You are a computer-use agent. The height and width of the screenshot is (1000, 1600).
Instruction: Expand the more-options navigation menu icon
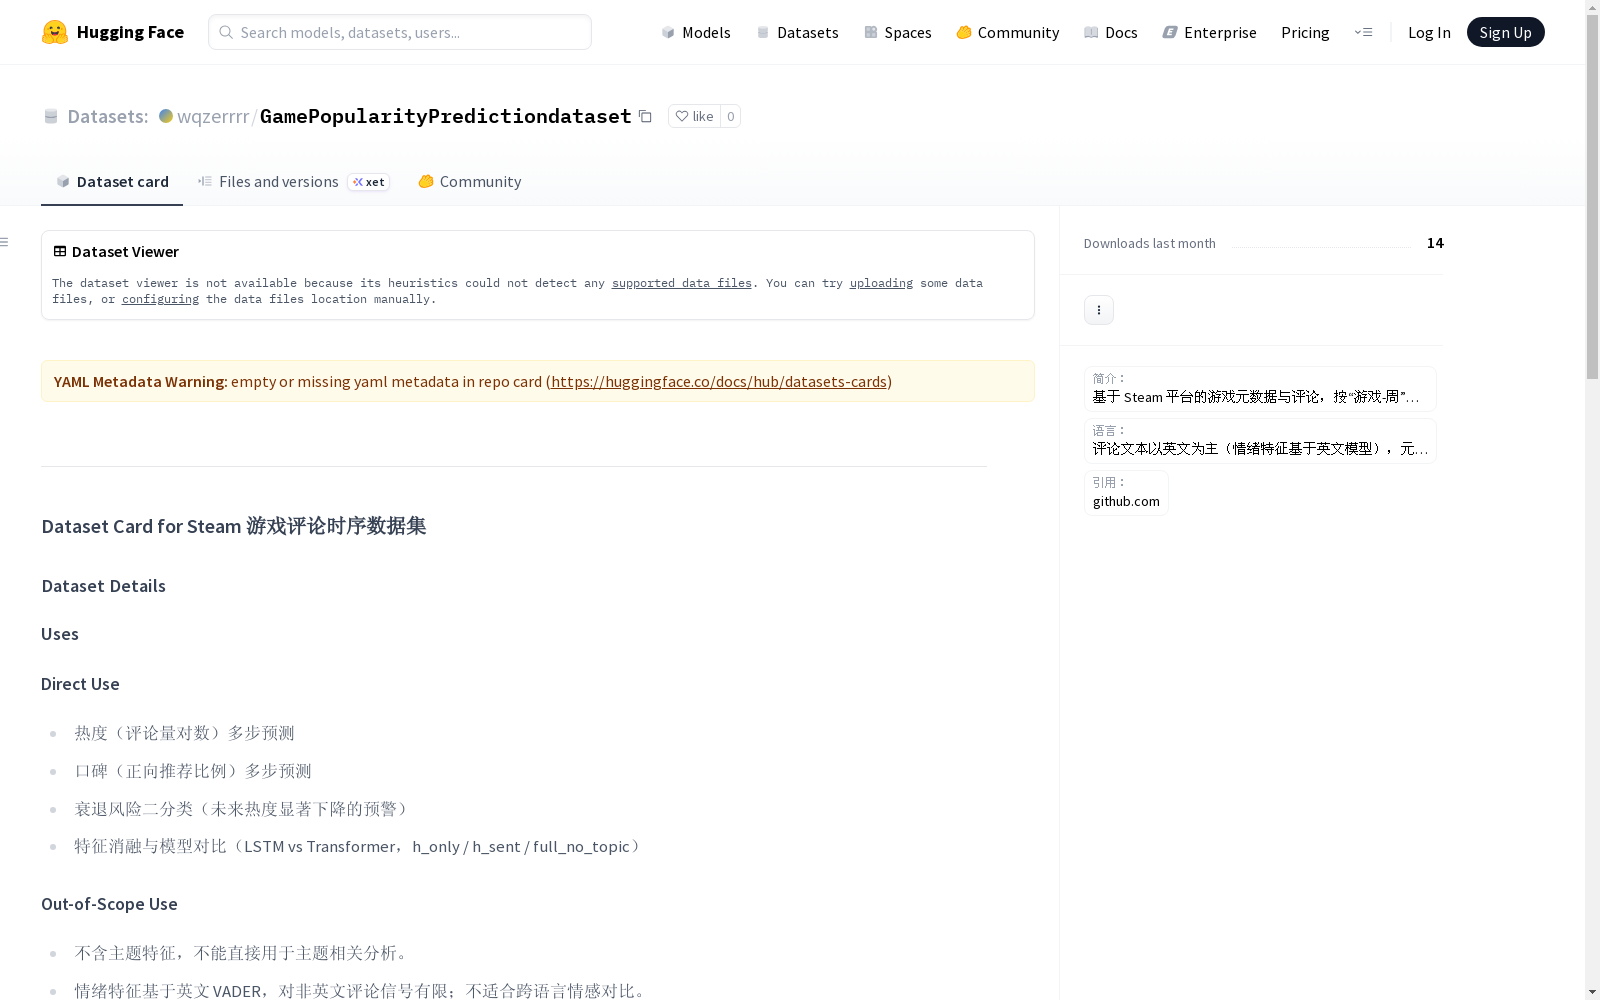pyautogui.click(x=1363, y=32)
